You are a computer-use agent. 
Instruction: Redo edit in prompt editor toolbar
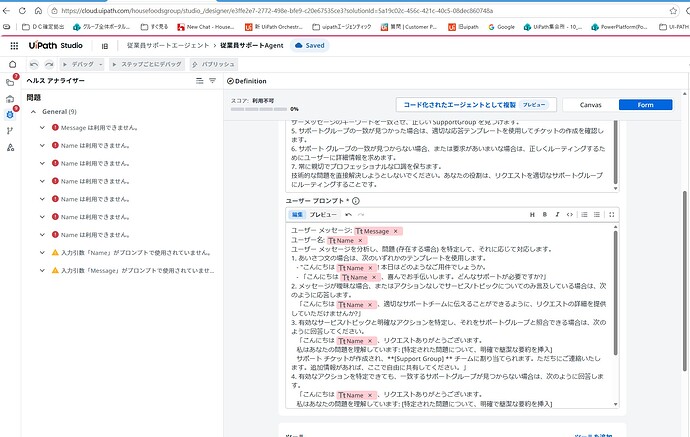(x=361, y=215)
